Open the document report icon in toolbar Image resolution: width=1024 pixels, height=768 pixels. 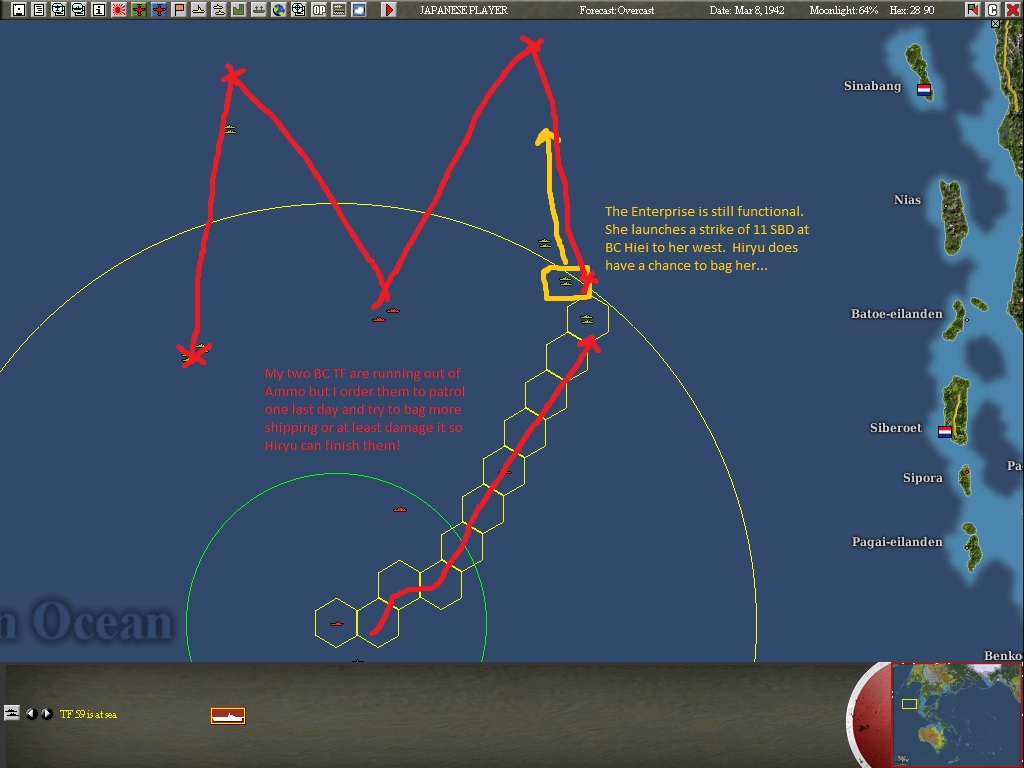pyautogui.click(x=39, y=10)
